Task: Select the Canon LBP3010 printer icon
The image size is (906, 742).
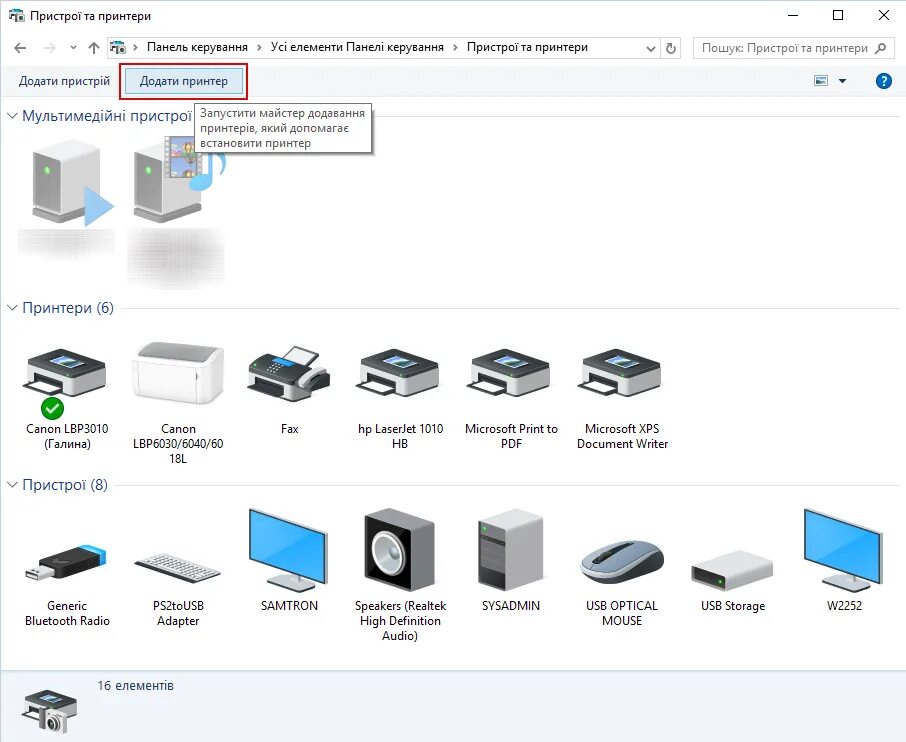Action: pyautogui.click(x=65, y=375)
